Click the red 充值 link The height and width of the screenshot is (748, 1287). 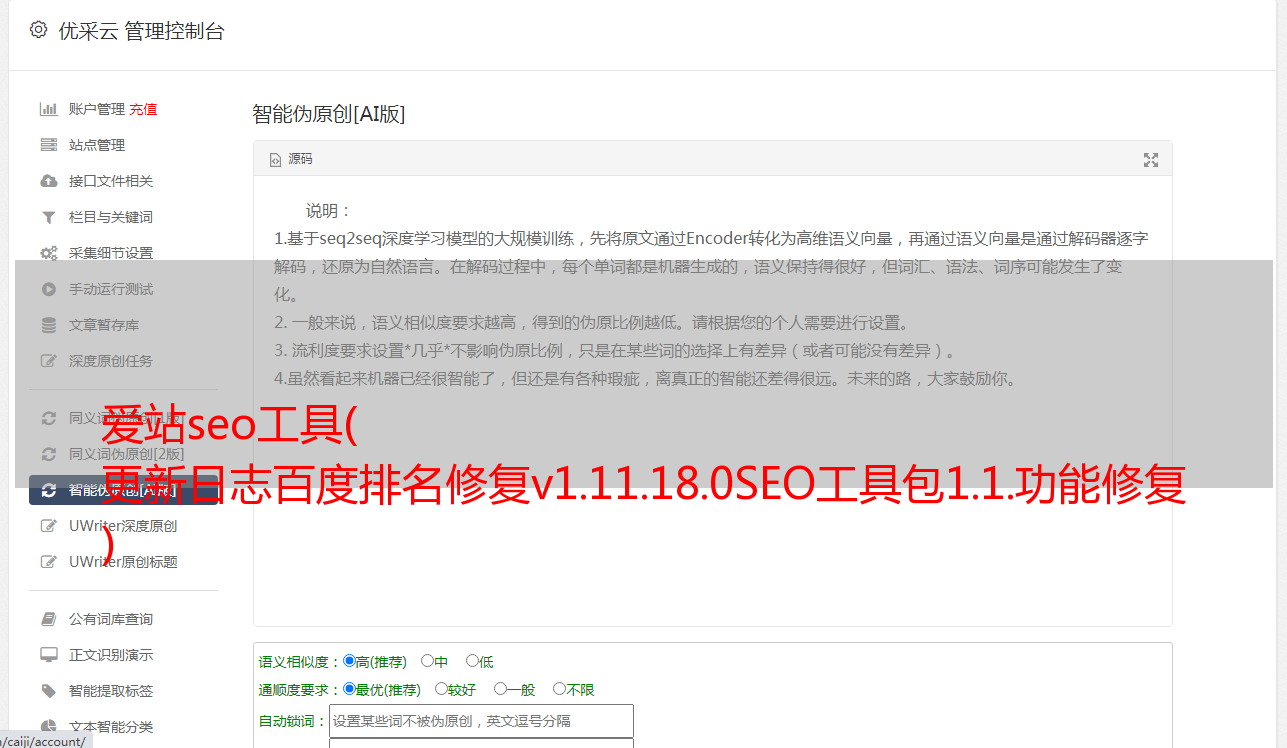(143, 109)
